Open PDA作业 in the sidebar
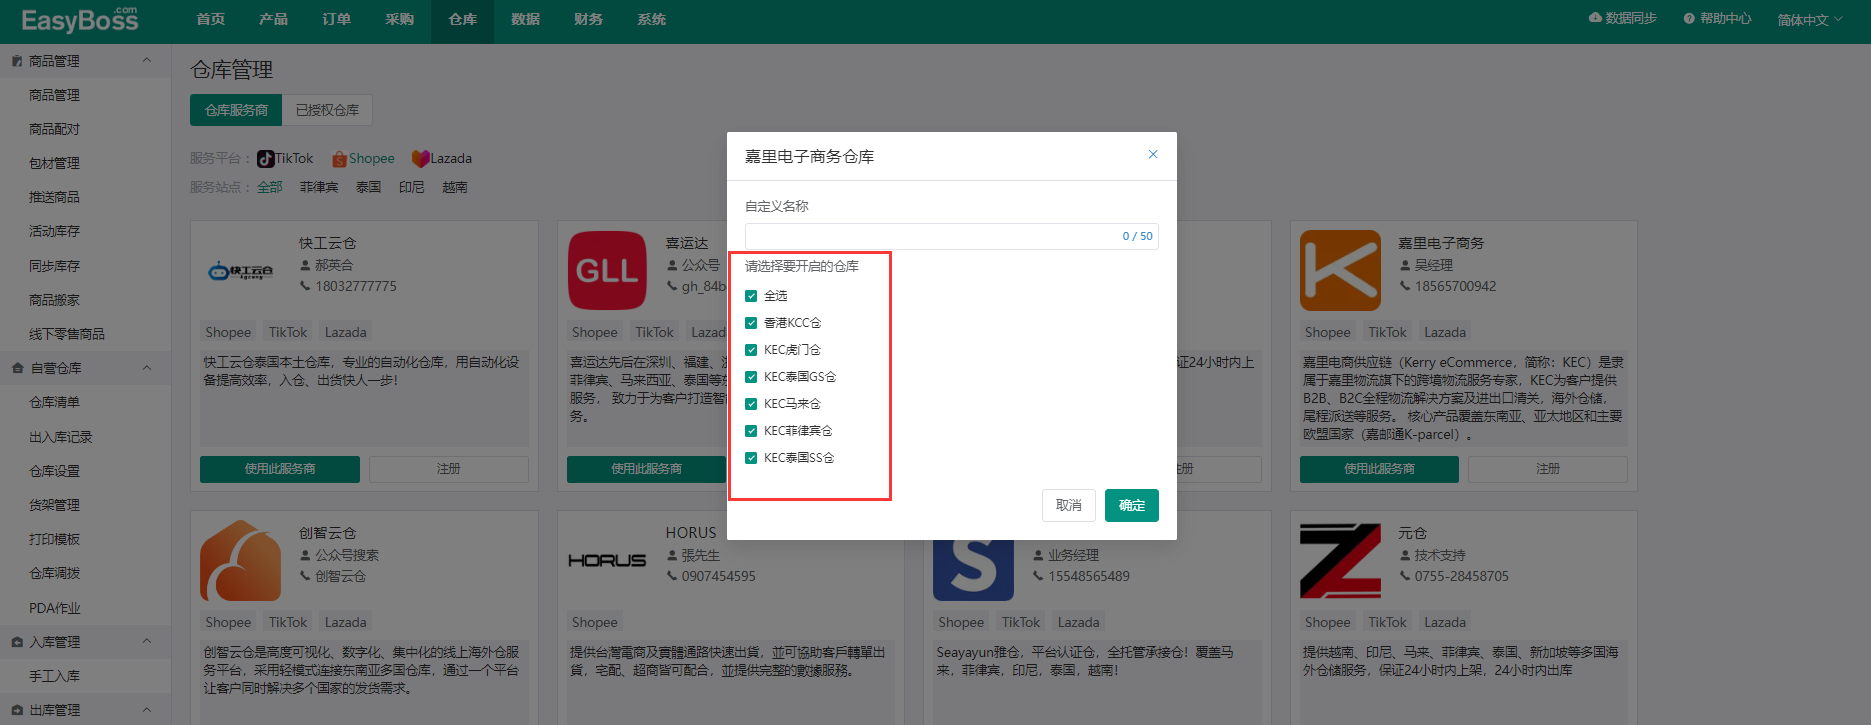The height and width of the screenshot is (725, 1871). [54, 608]
